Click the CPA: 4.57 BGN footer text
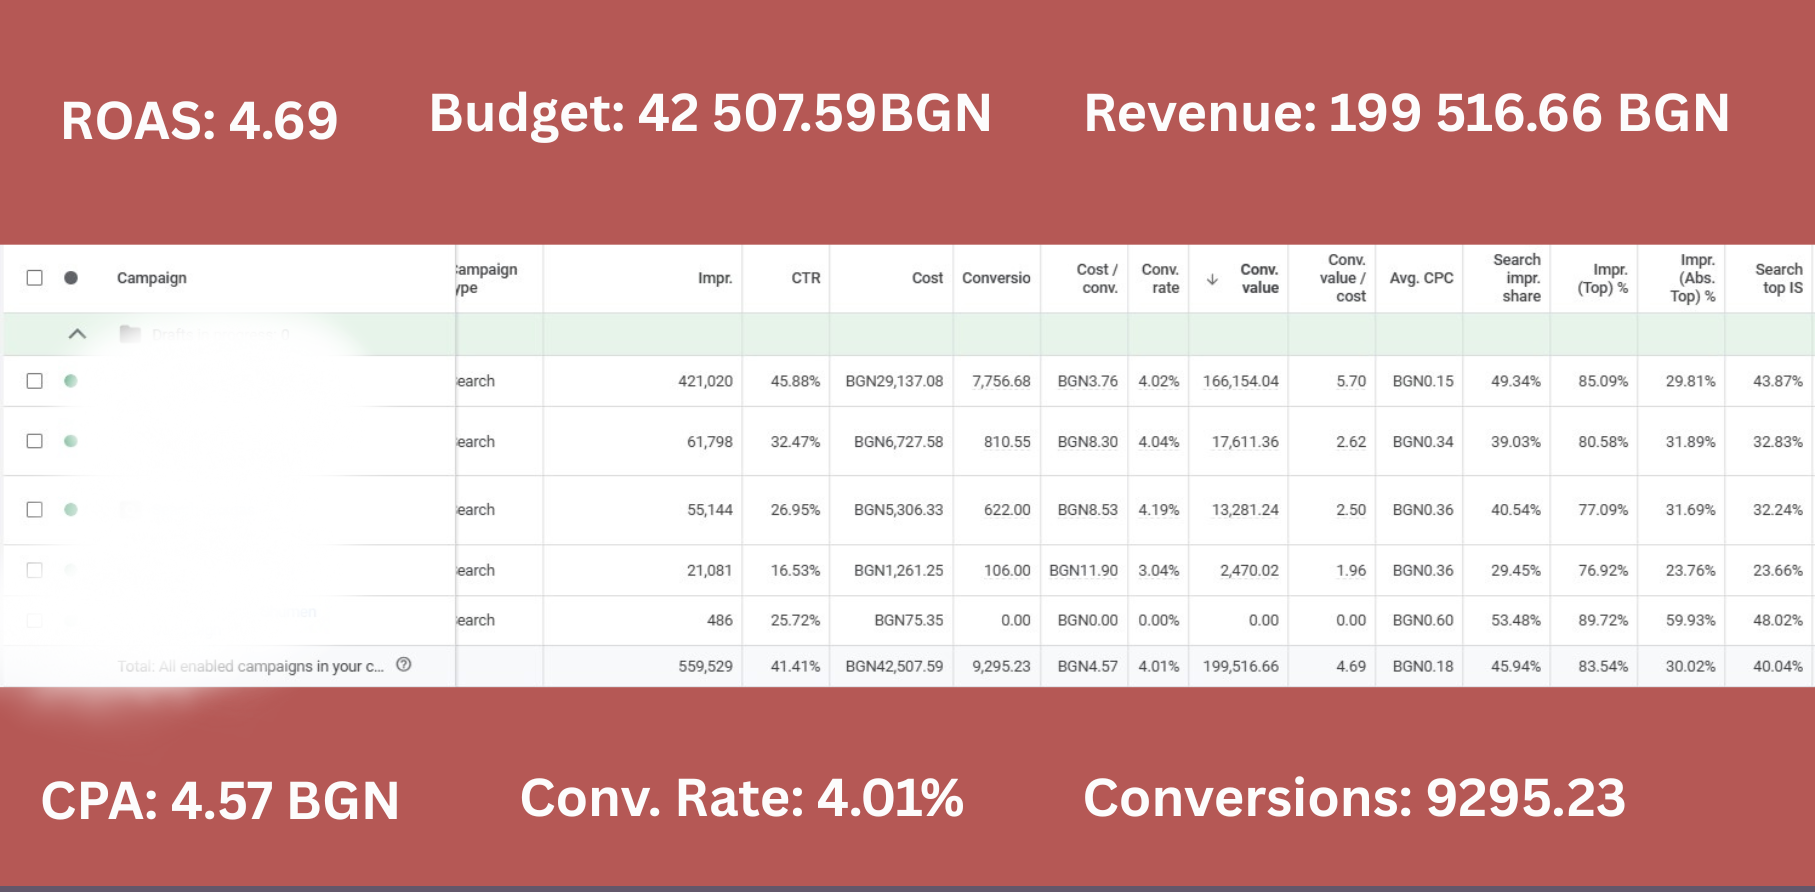Image resolution: width=1815 pixels, height=892 pixels. pyautogui.click(x=220, y=801)
